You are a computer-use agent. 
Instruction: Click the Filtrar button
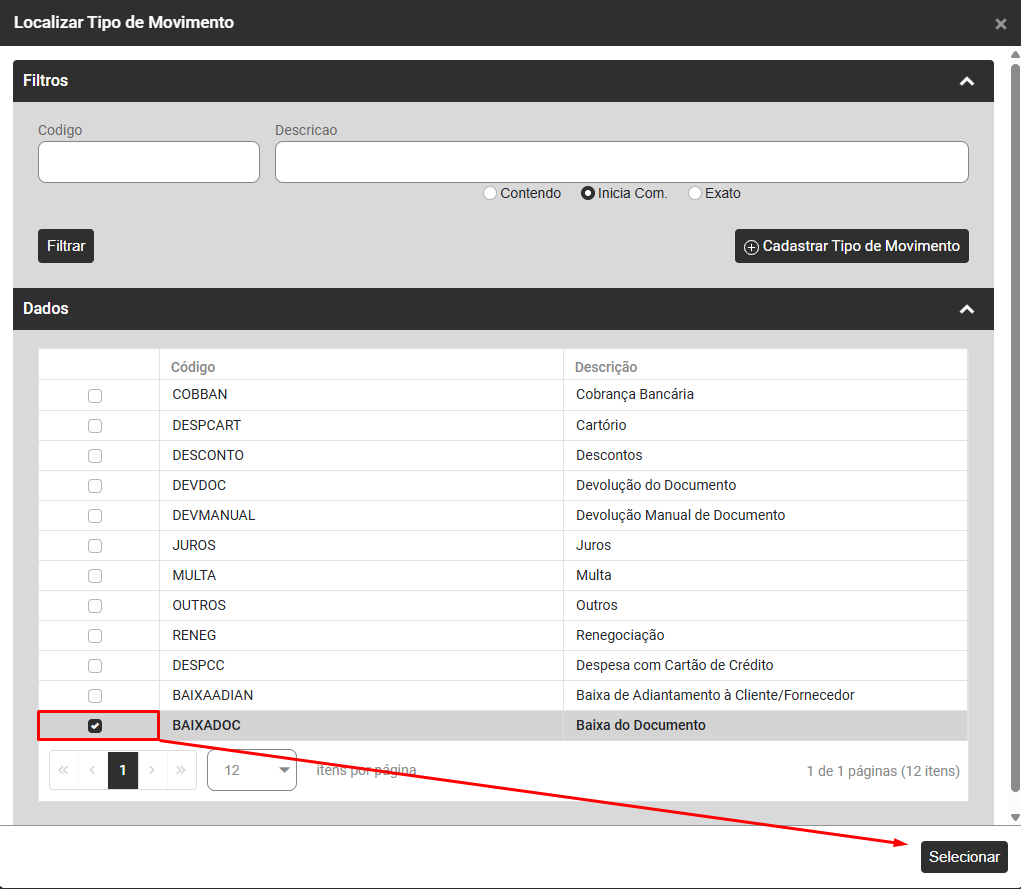coord(66,246)
